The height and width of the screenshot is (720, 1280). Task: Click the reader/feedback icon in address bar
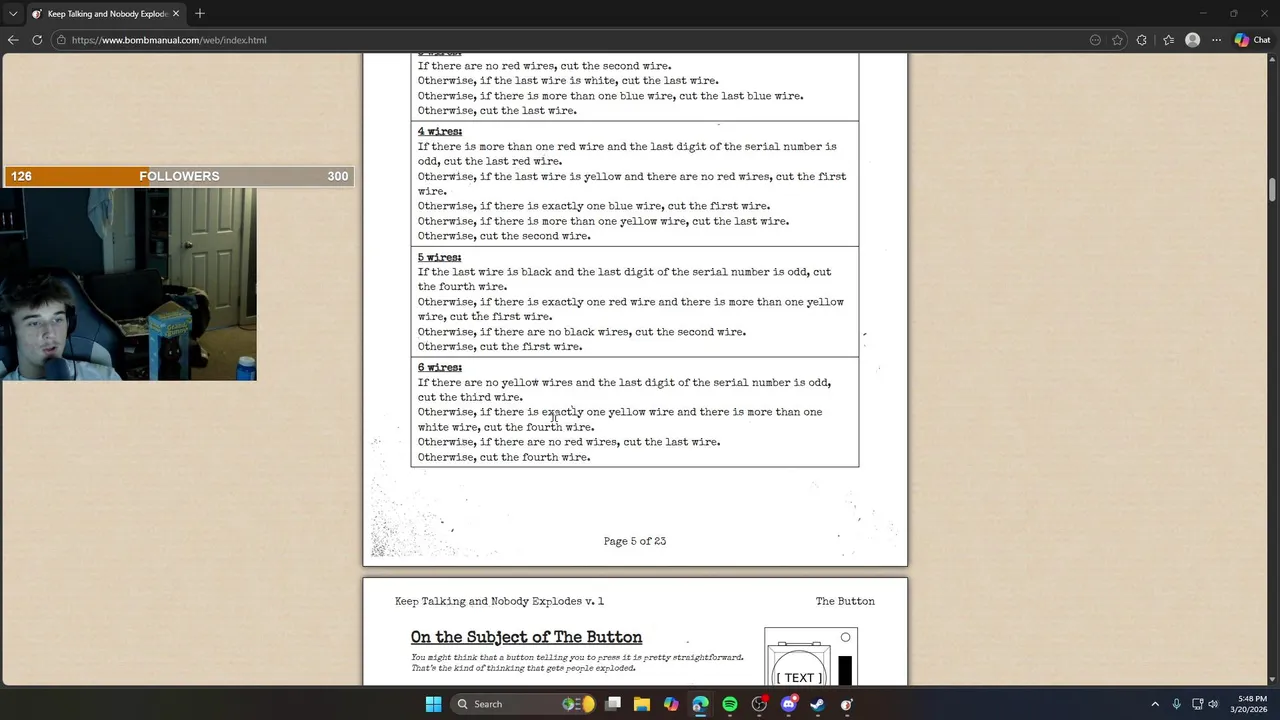(1095, 40)
